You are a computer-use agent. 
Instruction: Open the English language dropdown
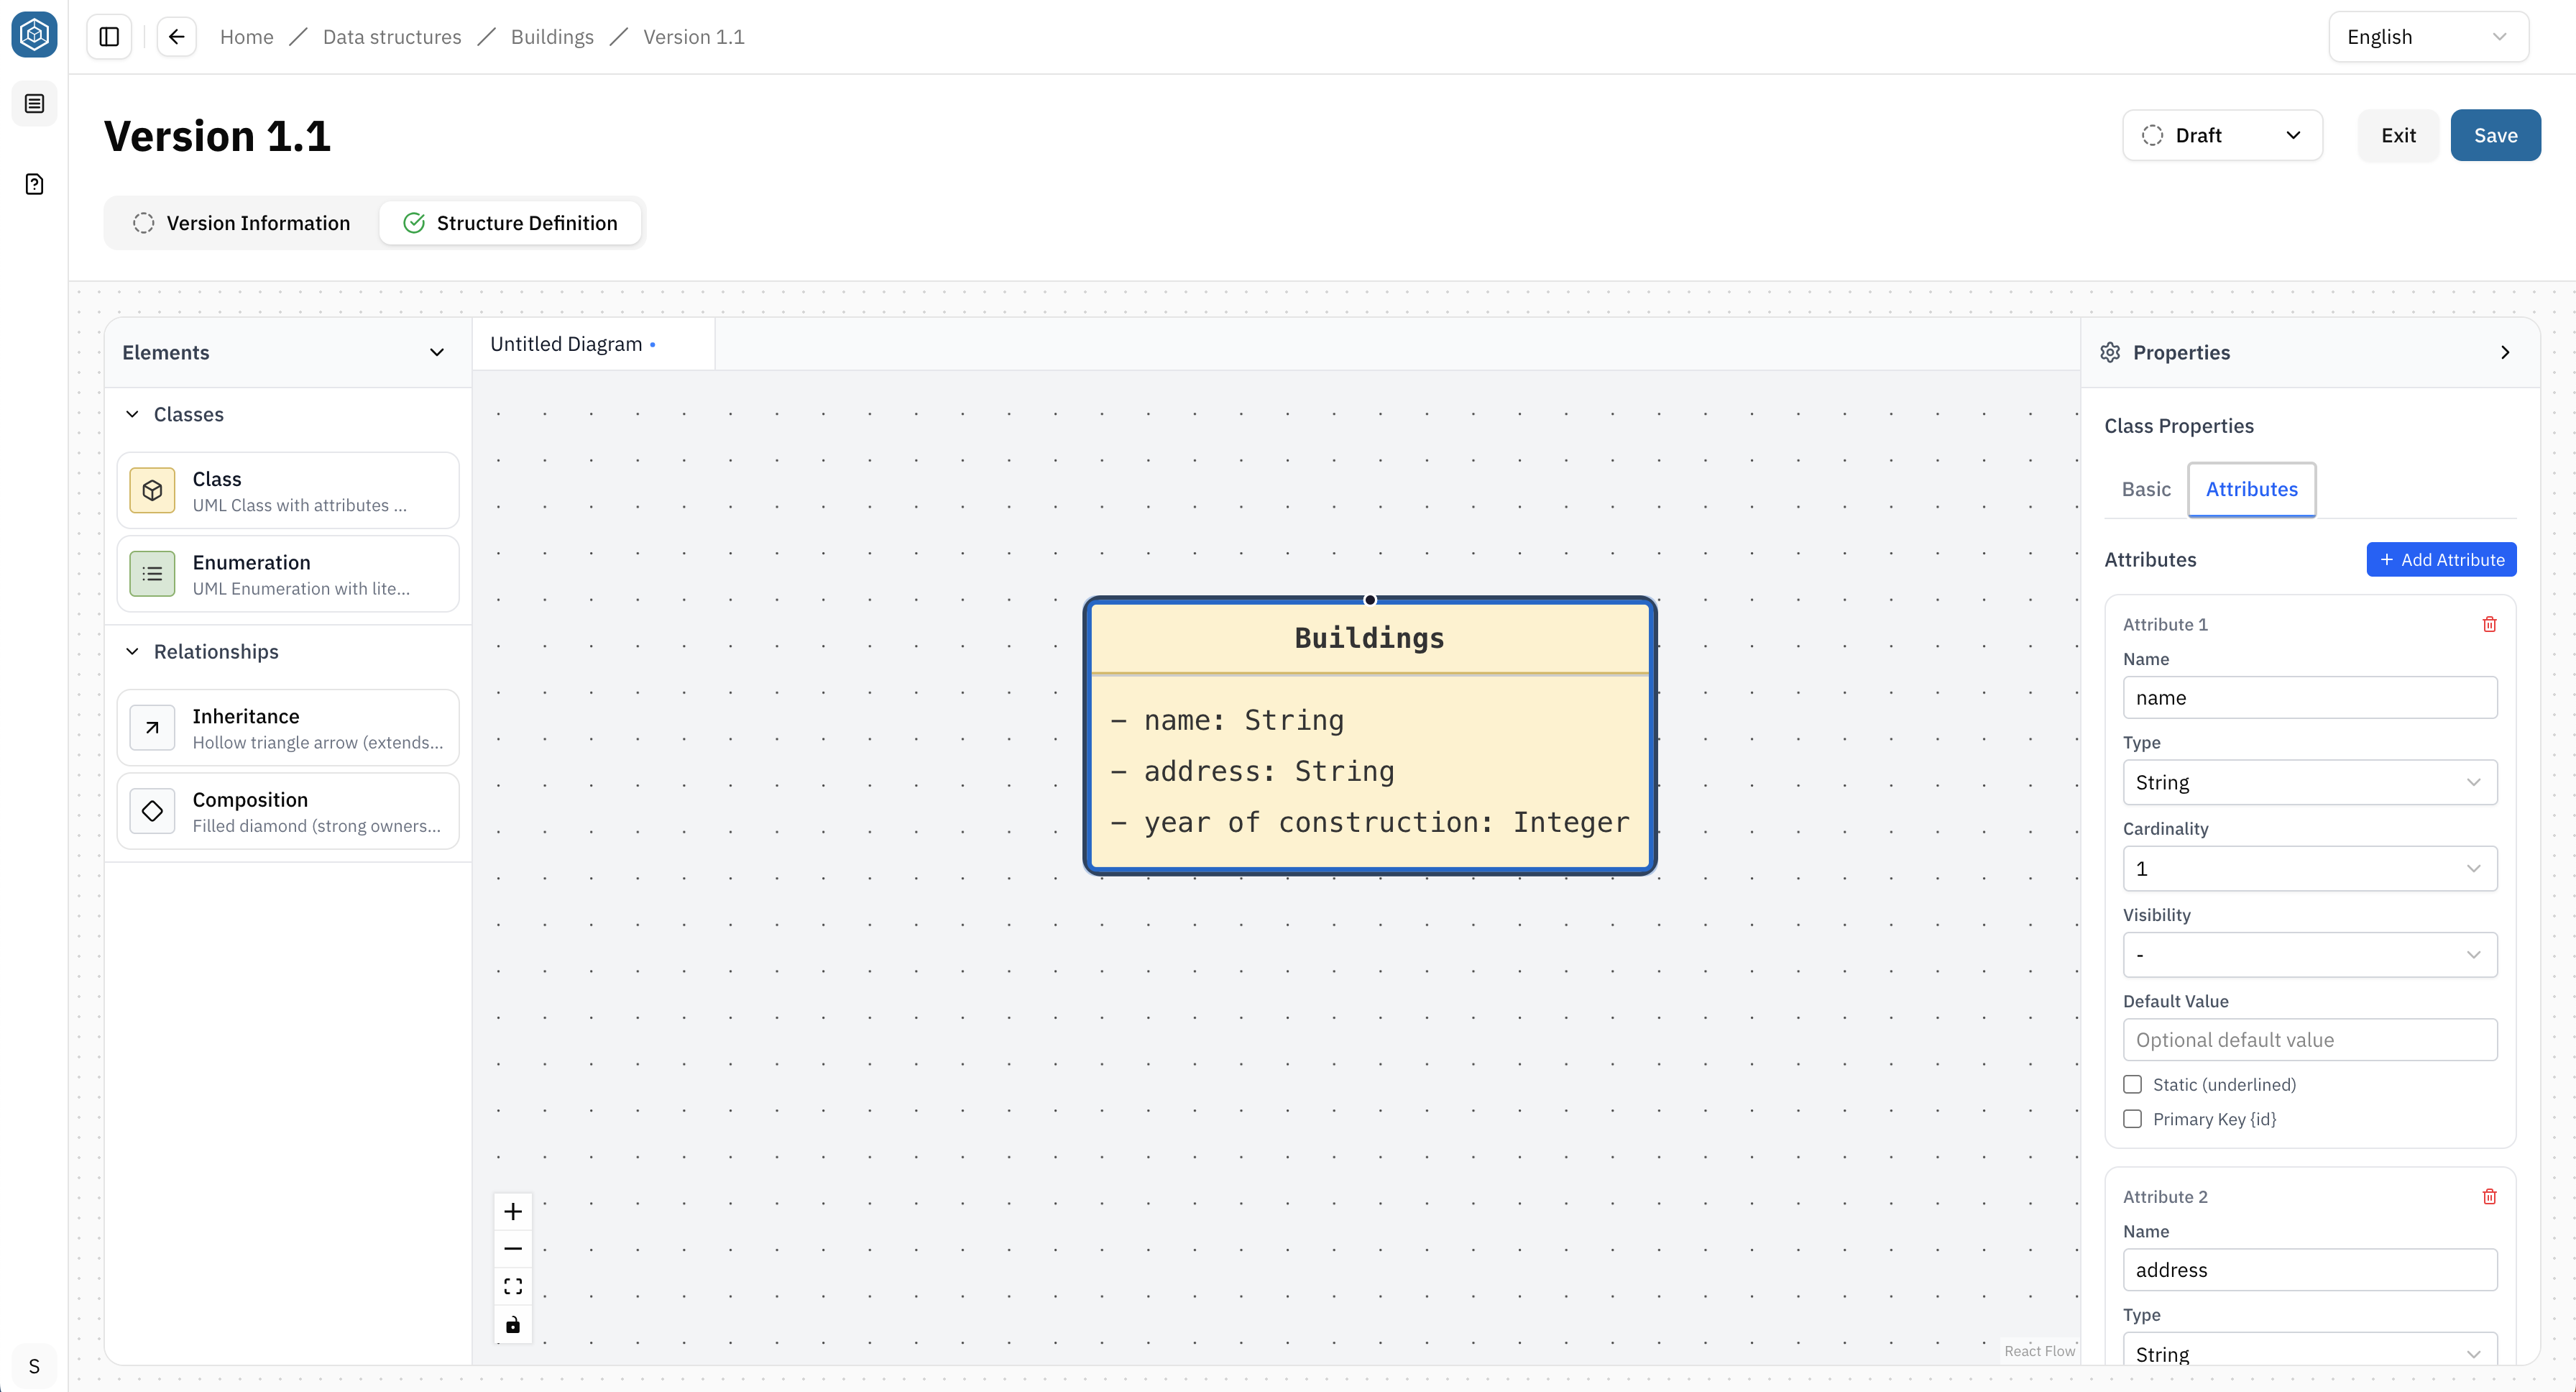click(x=2428, y=37)
